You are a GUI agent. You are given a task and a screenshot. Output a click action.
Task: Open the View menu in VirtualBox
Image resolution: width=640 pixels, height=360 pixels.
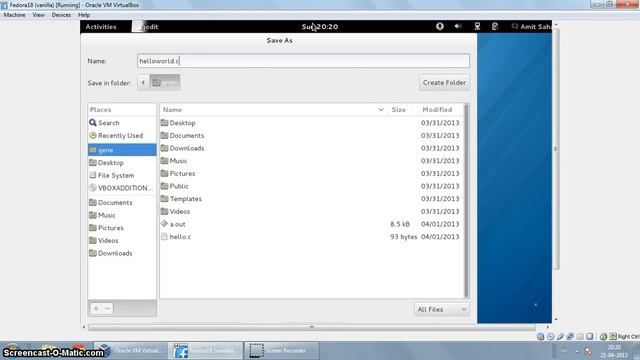click(38, 15)
